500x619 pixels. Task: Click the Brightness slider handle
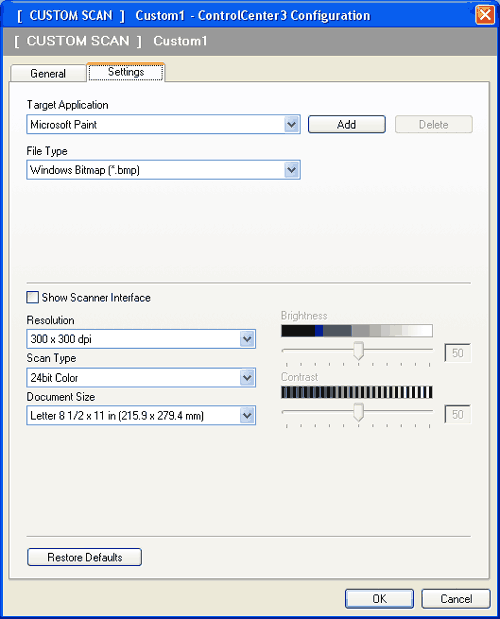click(358, 351)
